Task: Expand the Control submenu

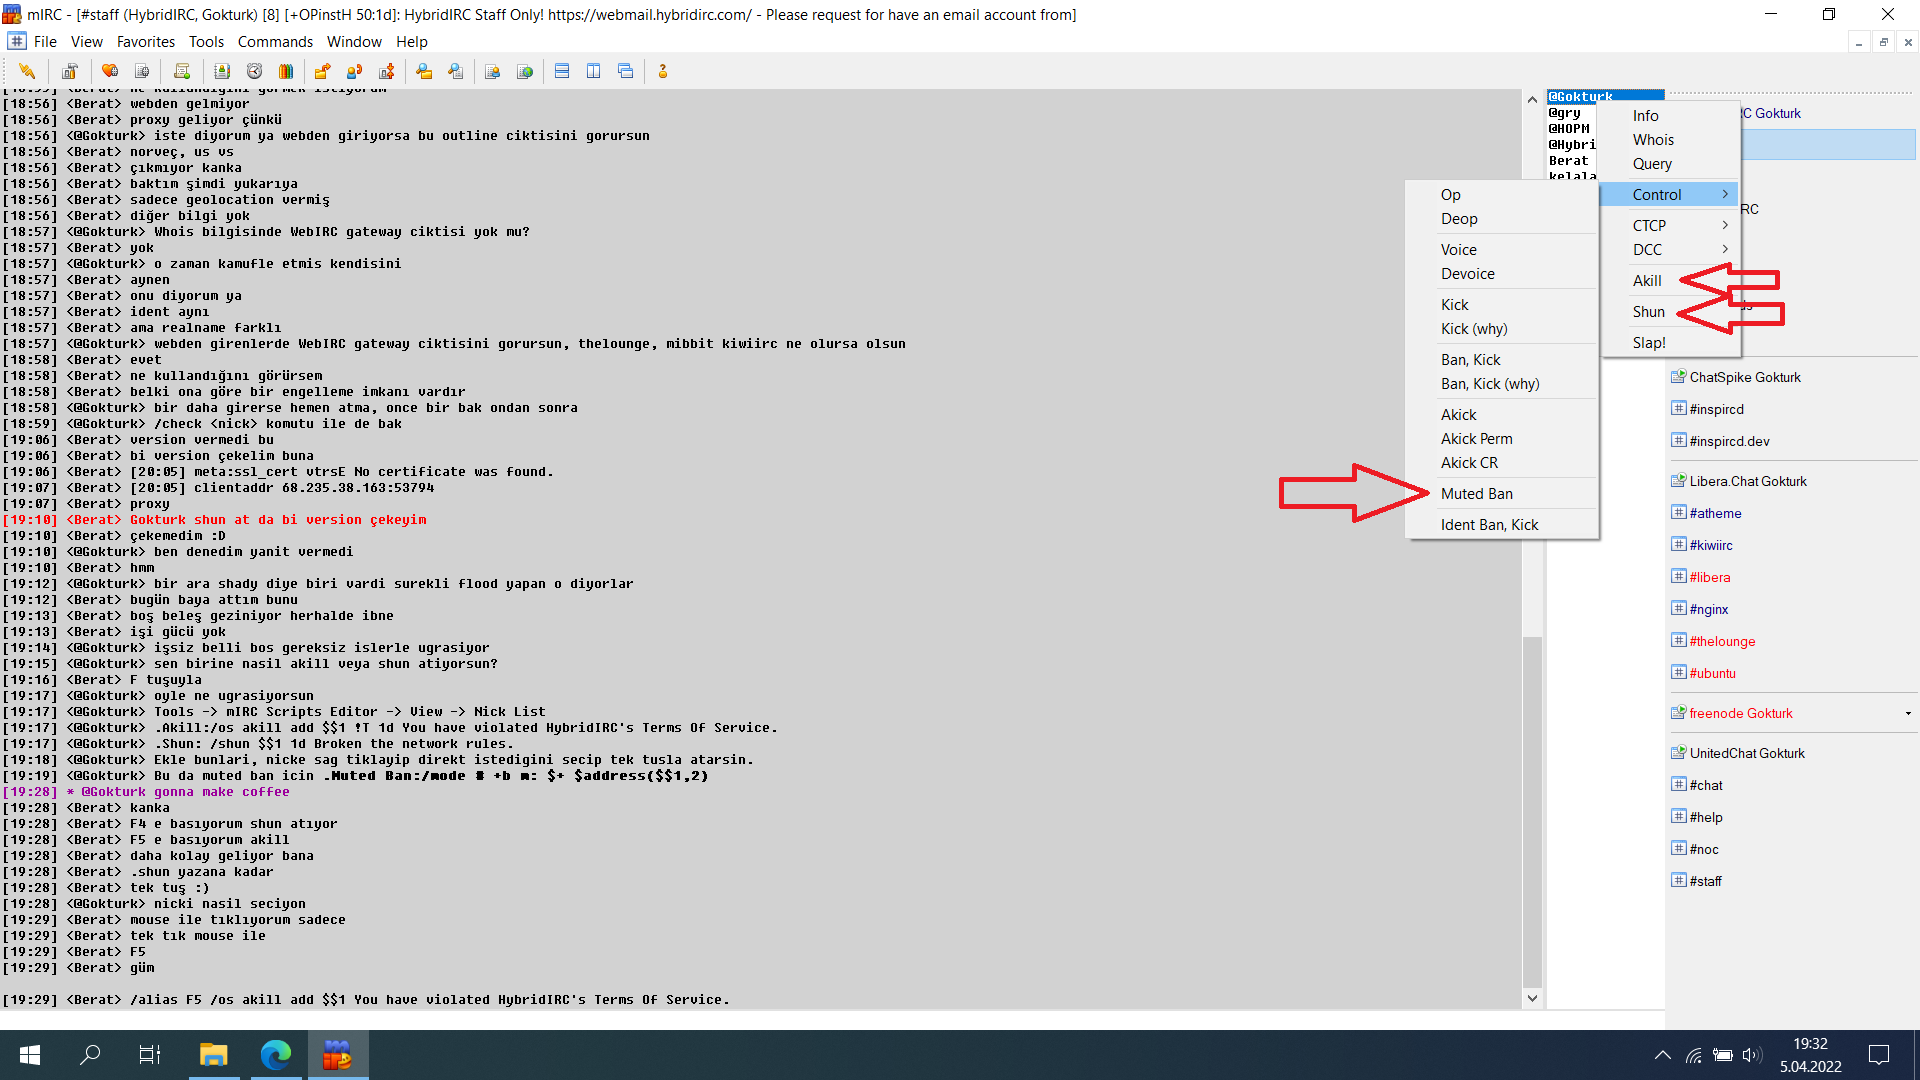Action: 1670,194
